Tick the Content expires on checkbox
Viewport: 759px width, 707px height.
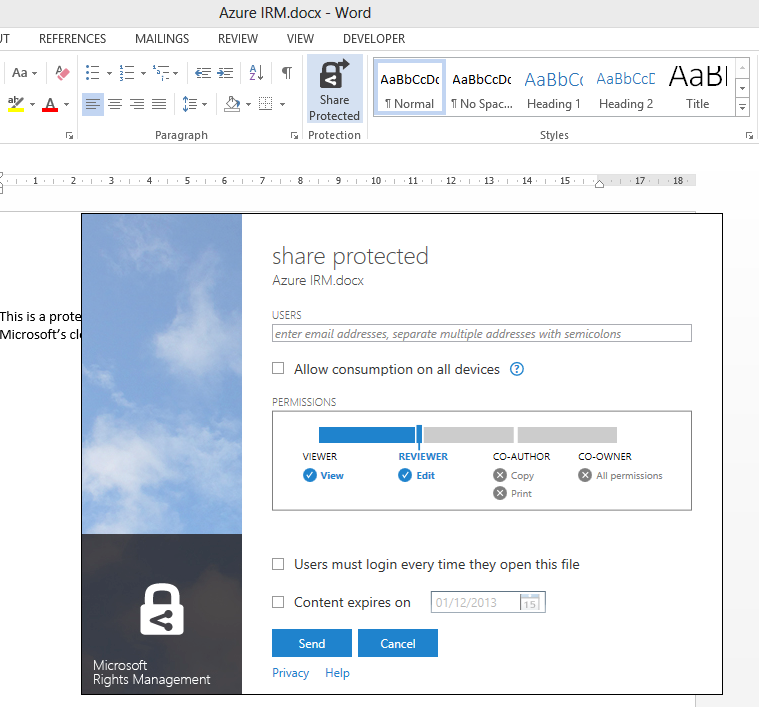pos(278,602)
